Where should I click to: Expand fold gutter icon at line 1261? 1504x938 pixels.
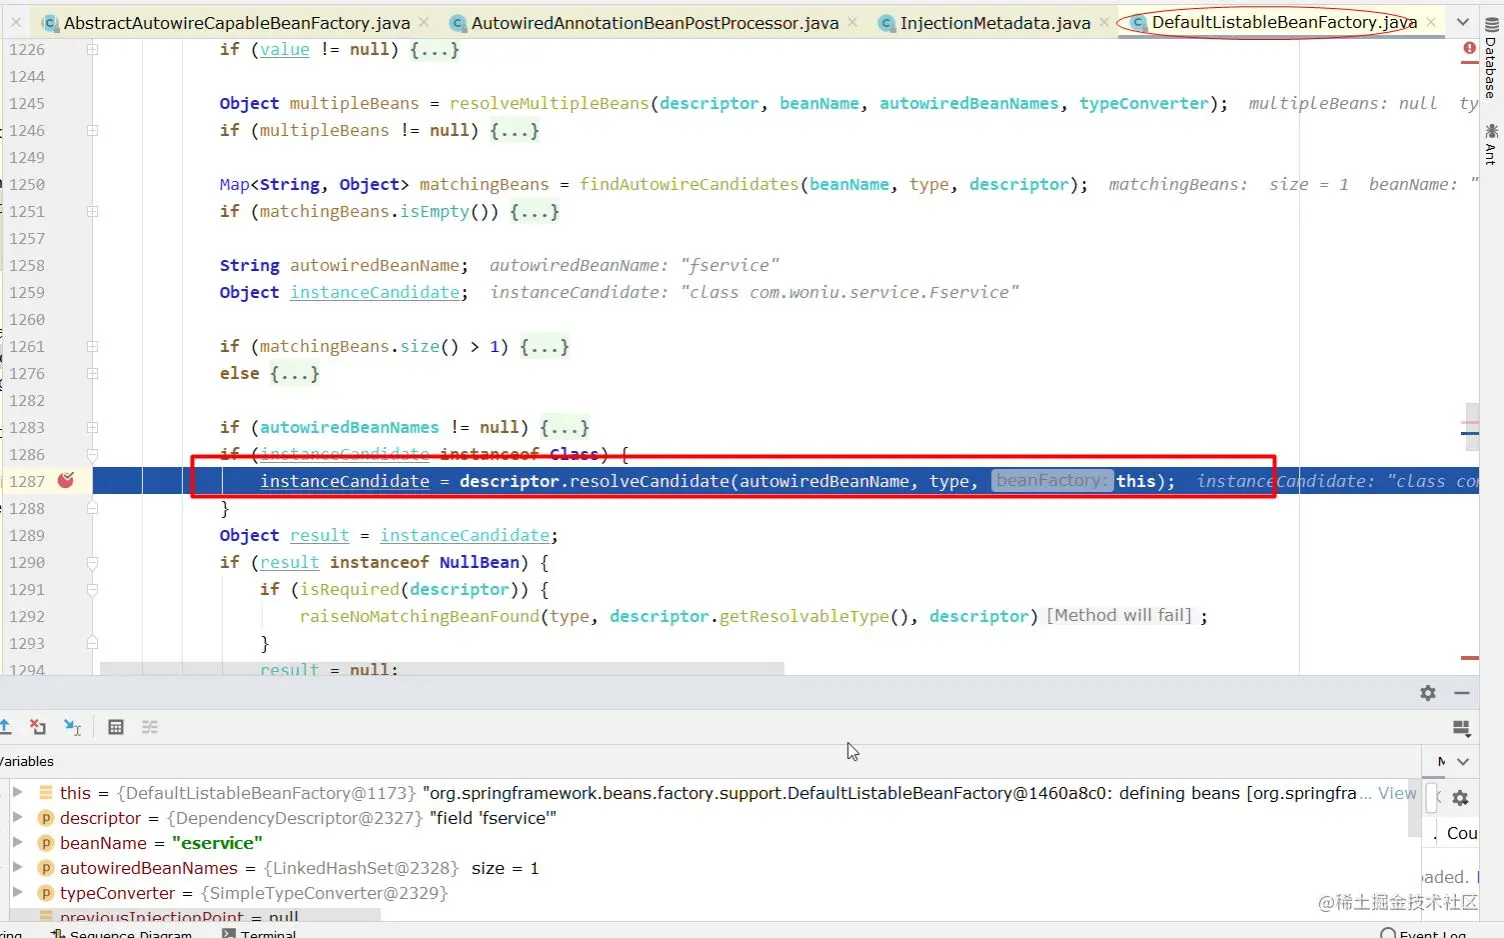tap(92, 346)
